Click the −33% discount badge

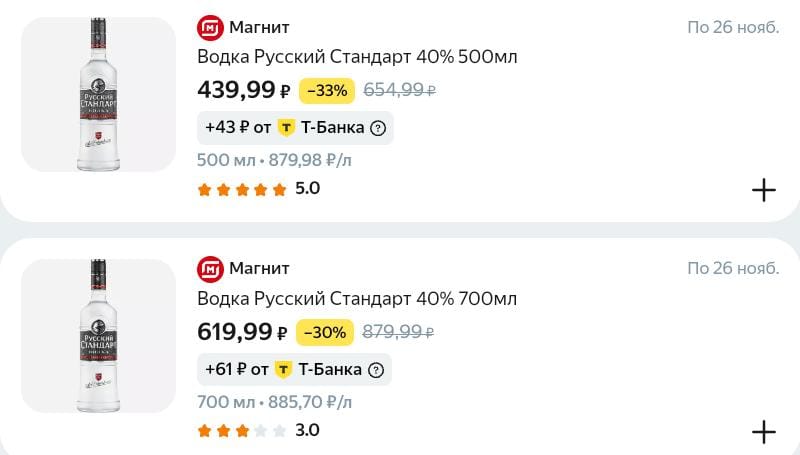point(327,91)
